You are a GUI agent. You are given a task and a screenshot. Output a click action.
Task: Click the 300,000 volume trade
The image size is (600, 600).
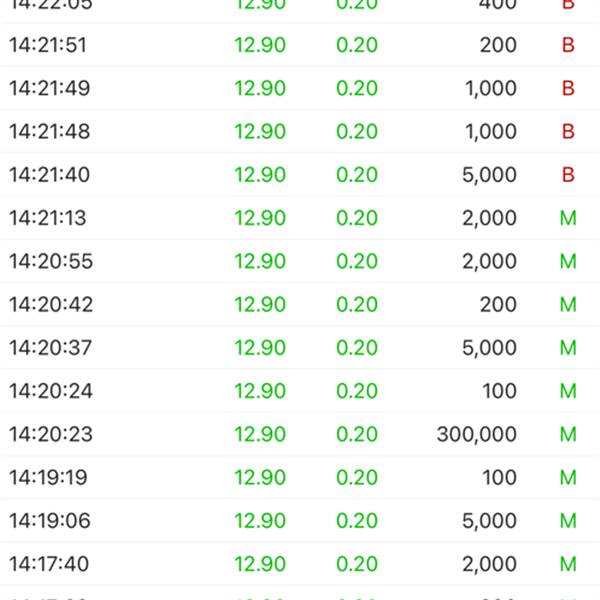[477, 434]
